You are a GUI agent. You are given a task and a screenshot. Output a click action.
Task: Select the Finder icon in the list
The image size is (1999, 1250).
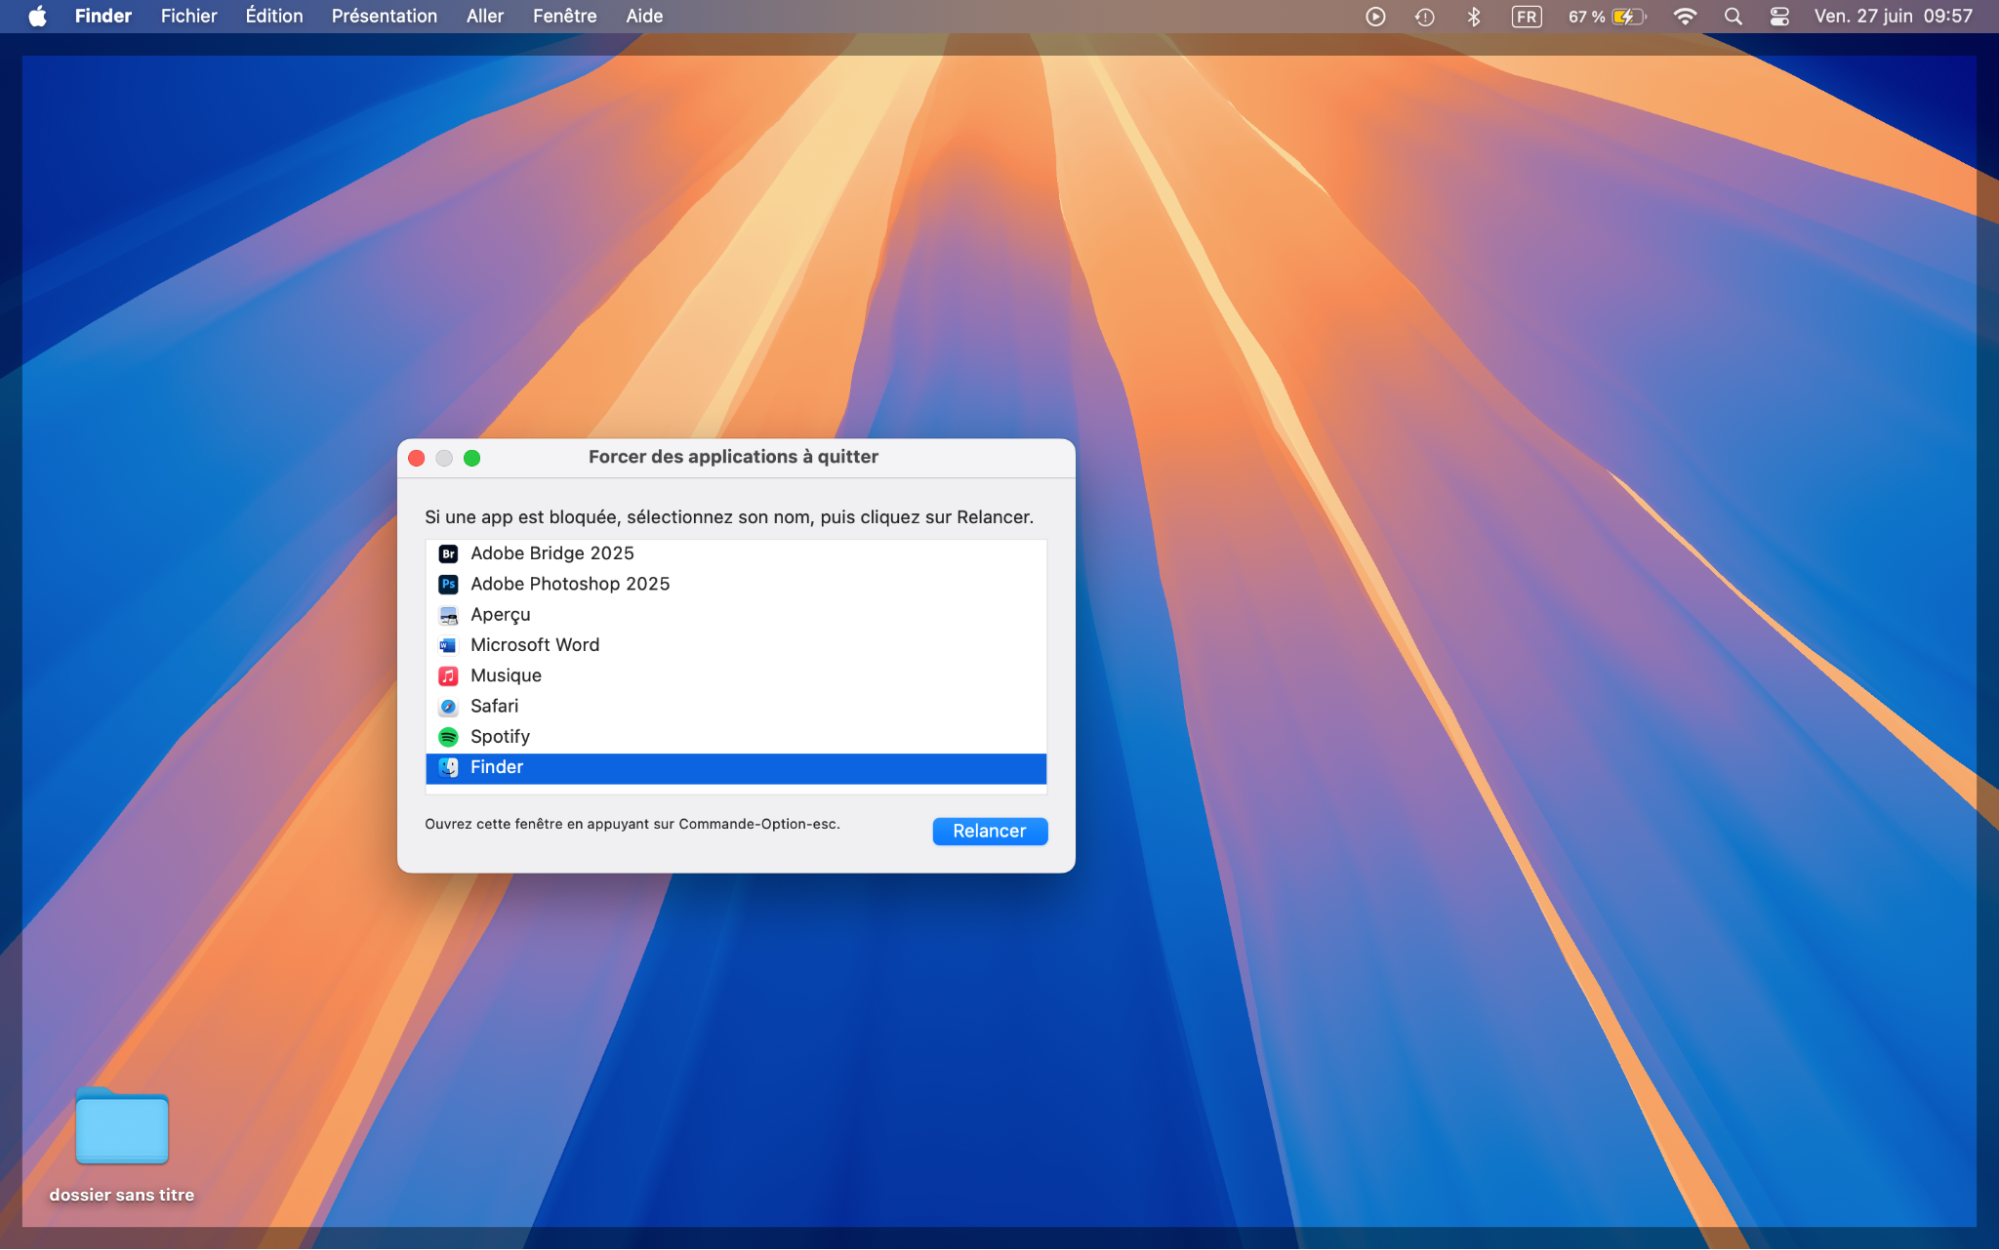tap(448, 767)
